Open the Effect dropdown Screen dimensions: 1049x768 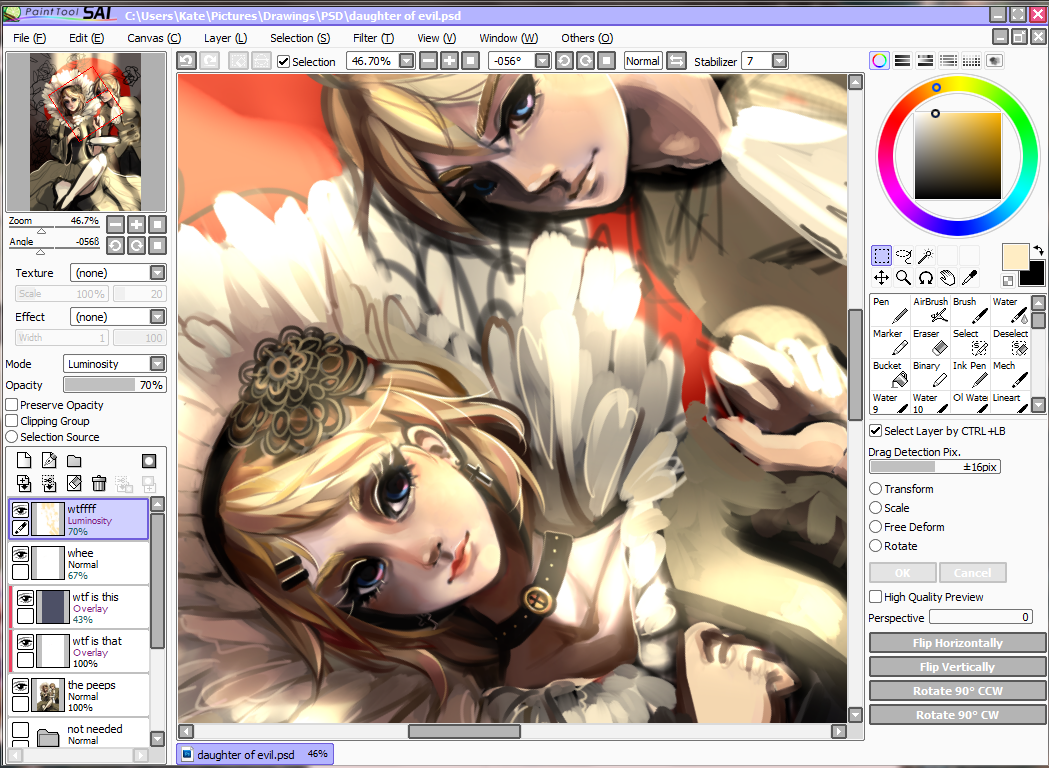(158, 317)
